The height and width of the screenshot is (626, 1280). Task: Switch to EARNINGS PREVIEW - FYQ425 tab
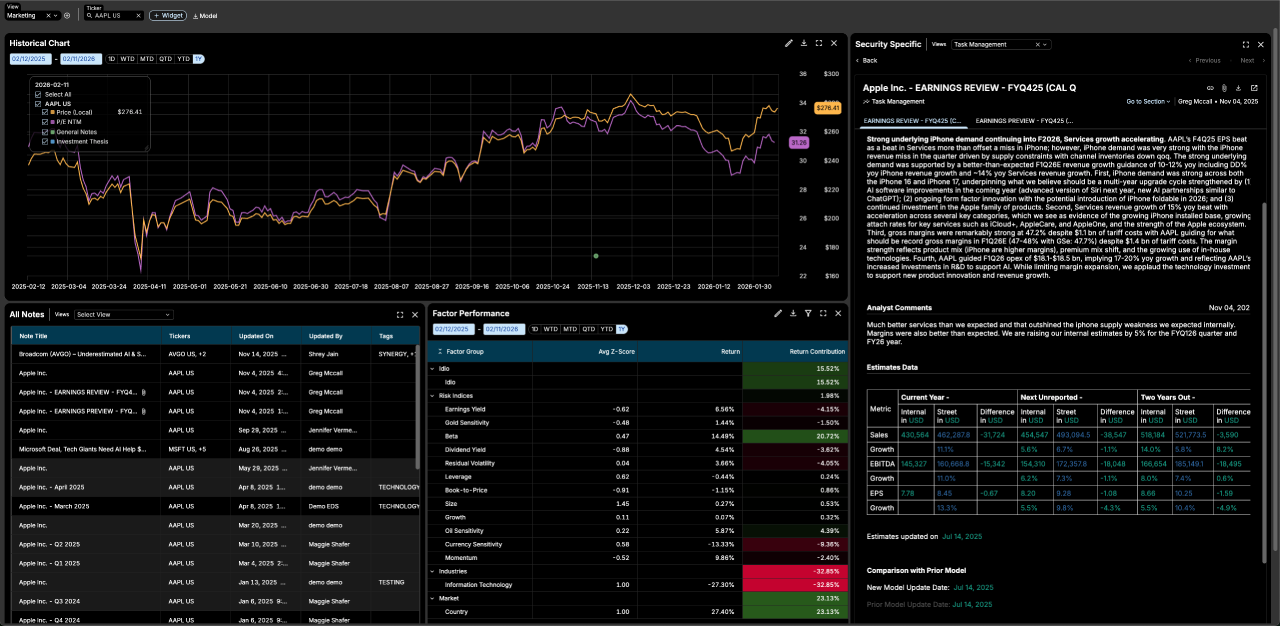[1022, 120]
